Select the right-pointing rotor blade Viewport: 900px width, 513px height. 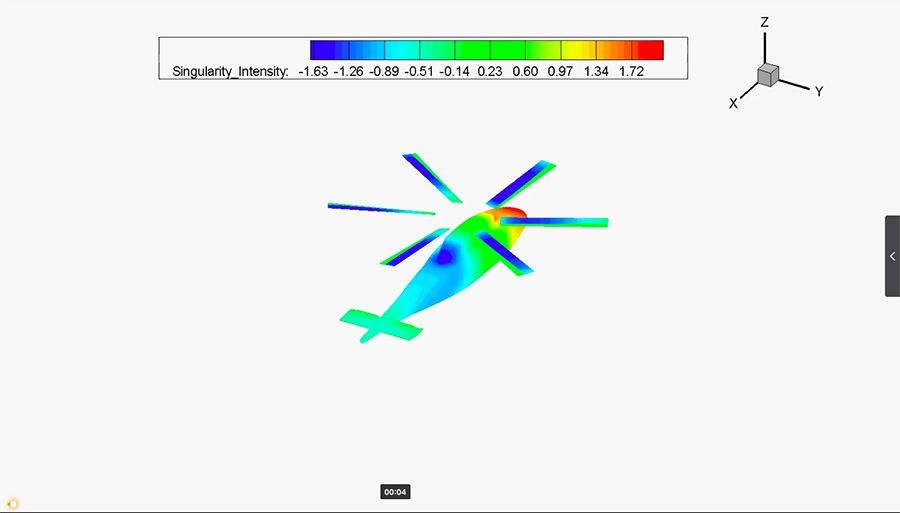[560, 221]
